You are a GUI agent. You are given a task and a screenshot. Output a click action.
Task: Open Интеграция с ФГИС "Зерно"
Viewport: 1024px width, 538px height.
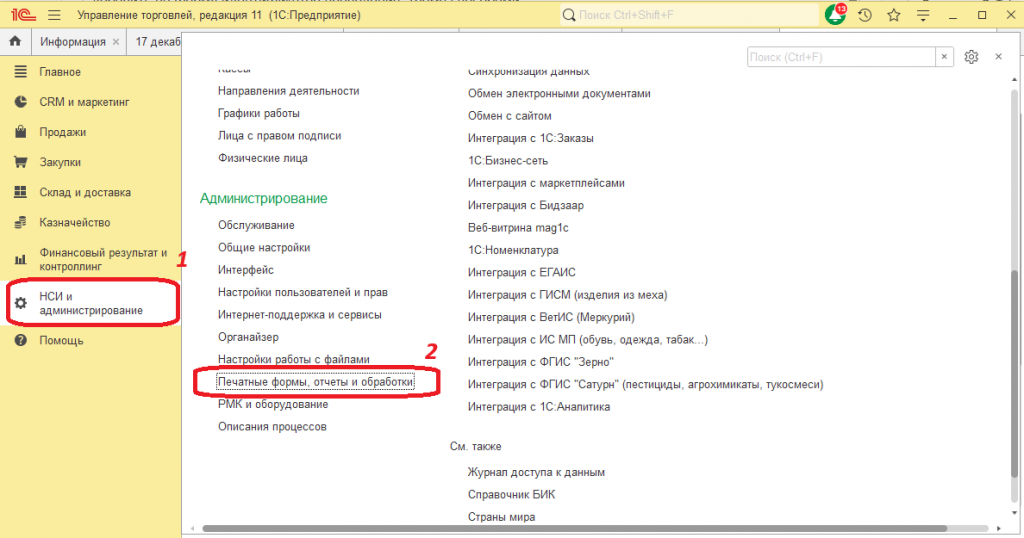click(x=541, y=362)
